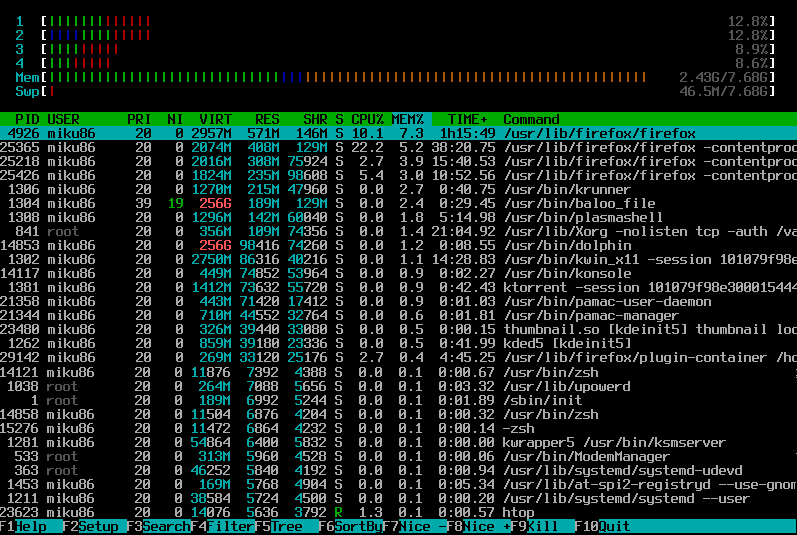
Task: Click the CPU 2 usage meter
Action: (395, 35)
